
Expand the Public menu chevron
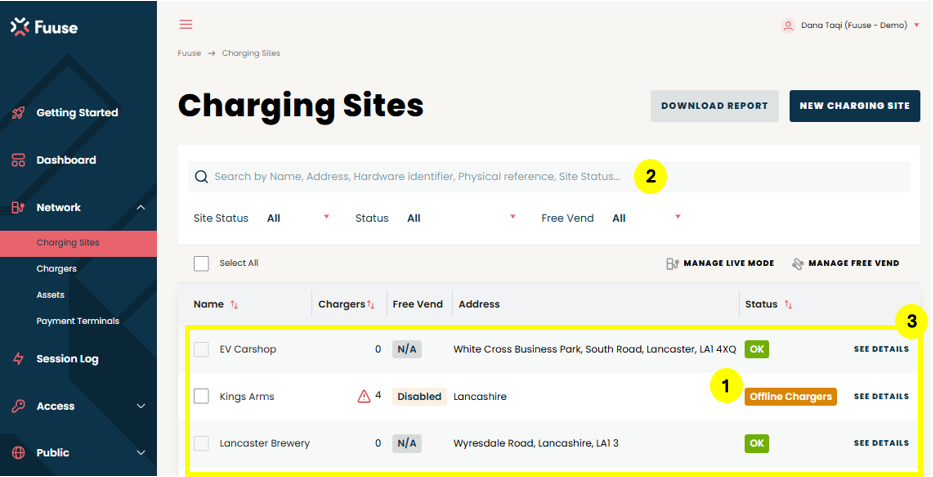click(x=140, y=453)
